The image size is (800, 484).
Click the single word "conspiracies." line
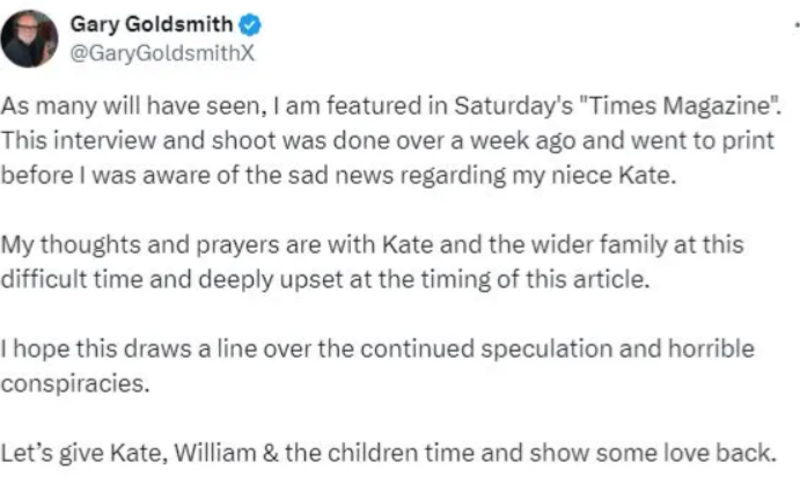(75, 384)
